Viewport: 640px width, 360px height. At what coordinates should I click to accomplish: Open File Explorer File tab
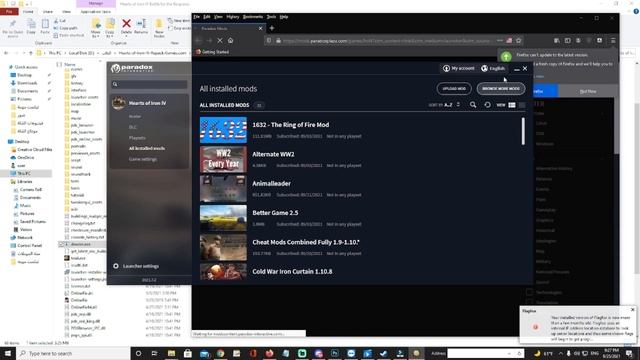click(x=9, y=12)
